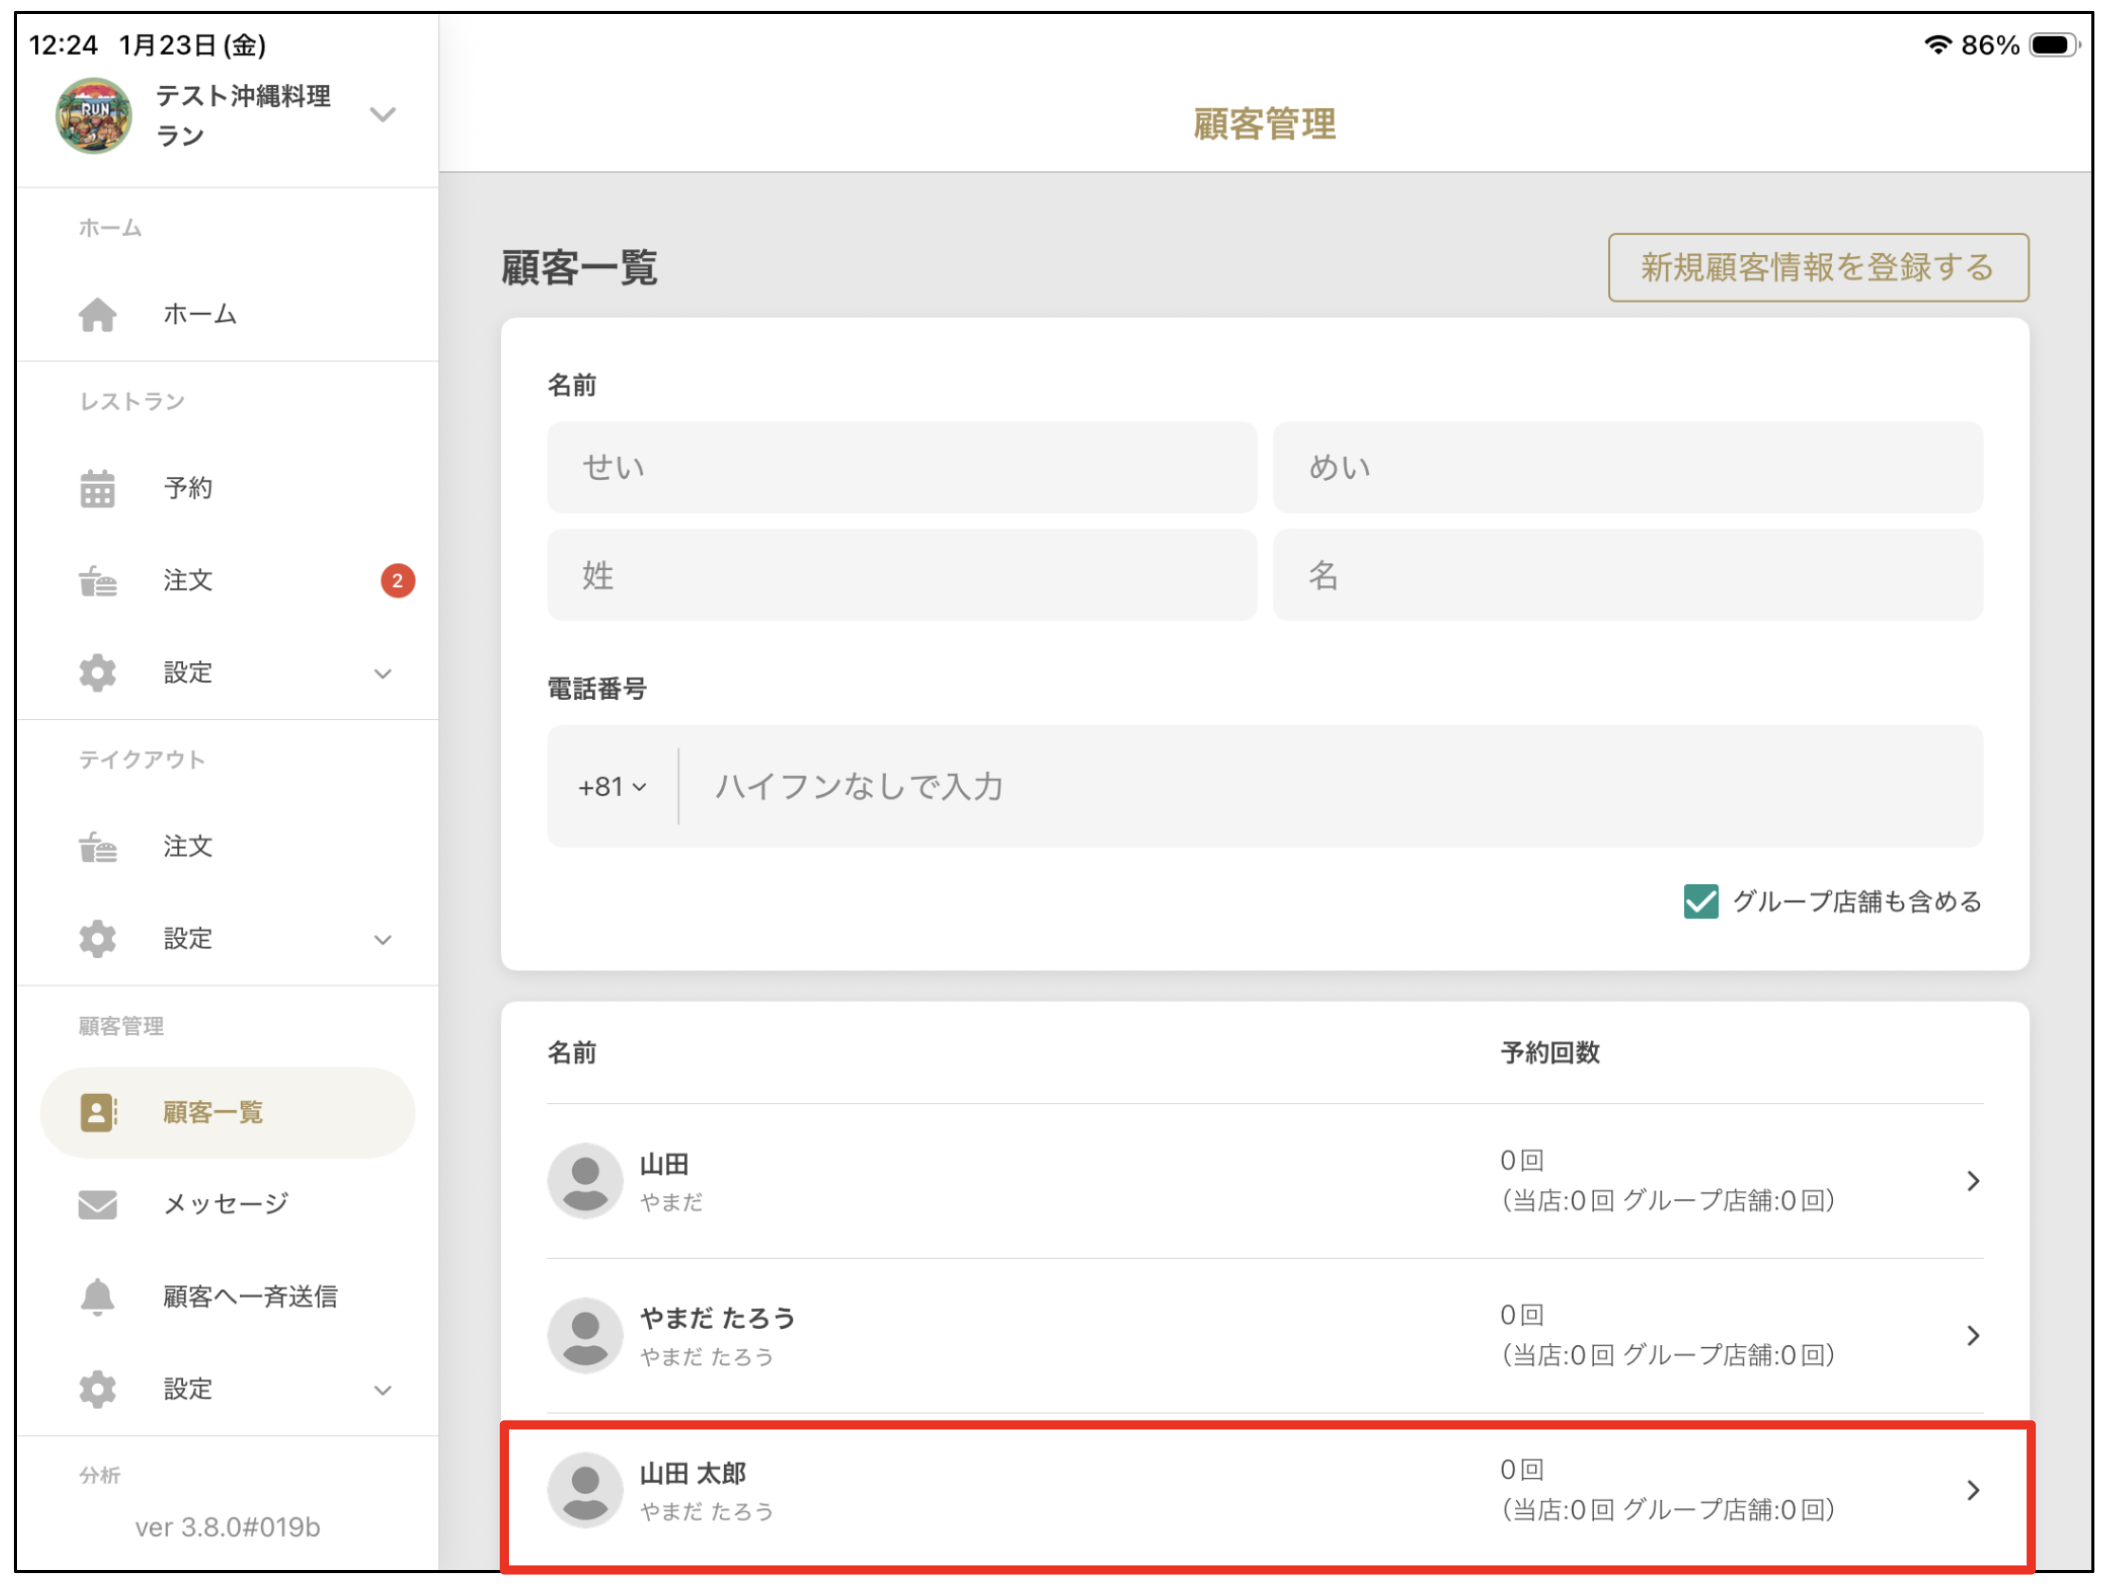Select the ホーム home icon

99,314
